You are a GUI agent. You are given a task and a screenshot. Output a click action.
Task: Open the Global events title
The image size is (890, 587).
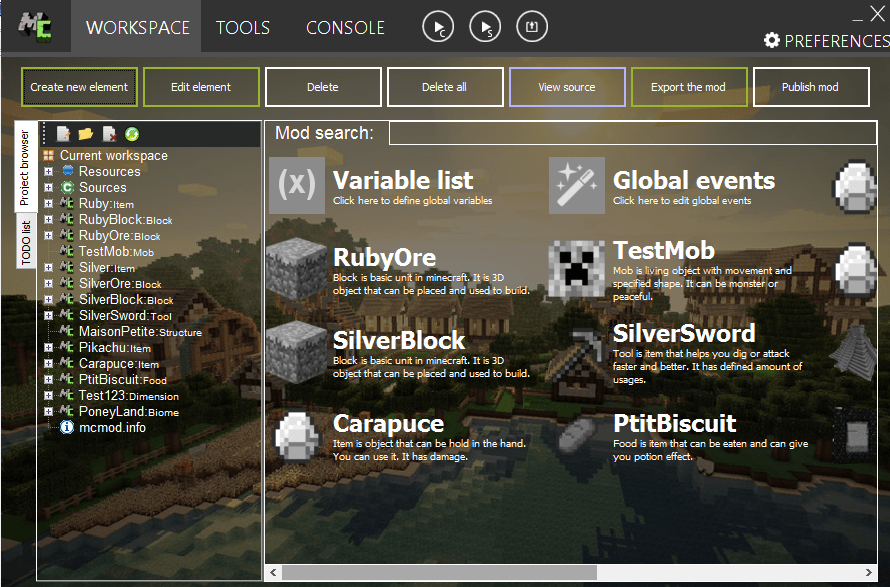click(x=694, y=181)
